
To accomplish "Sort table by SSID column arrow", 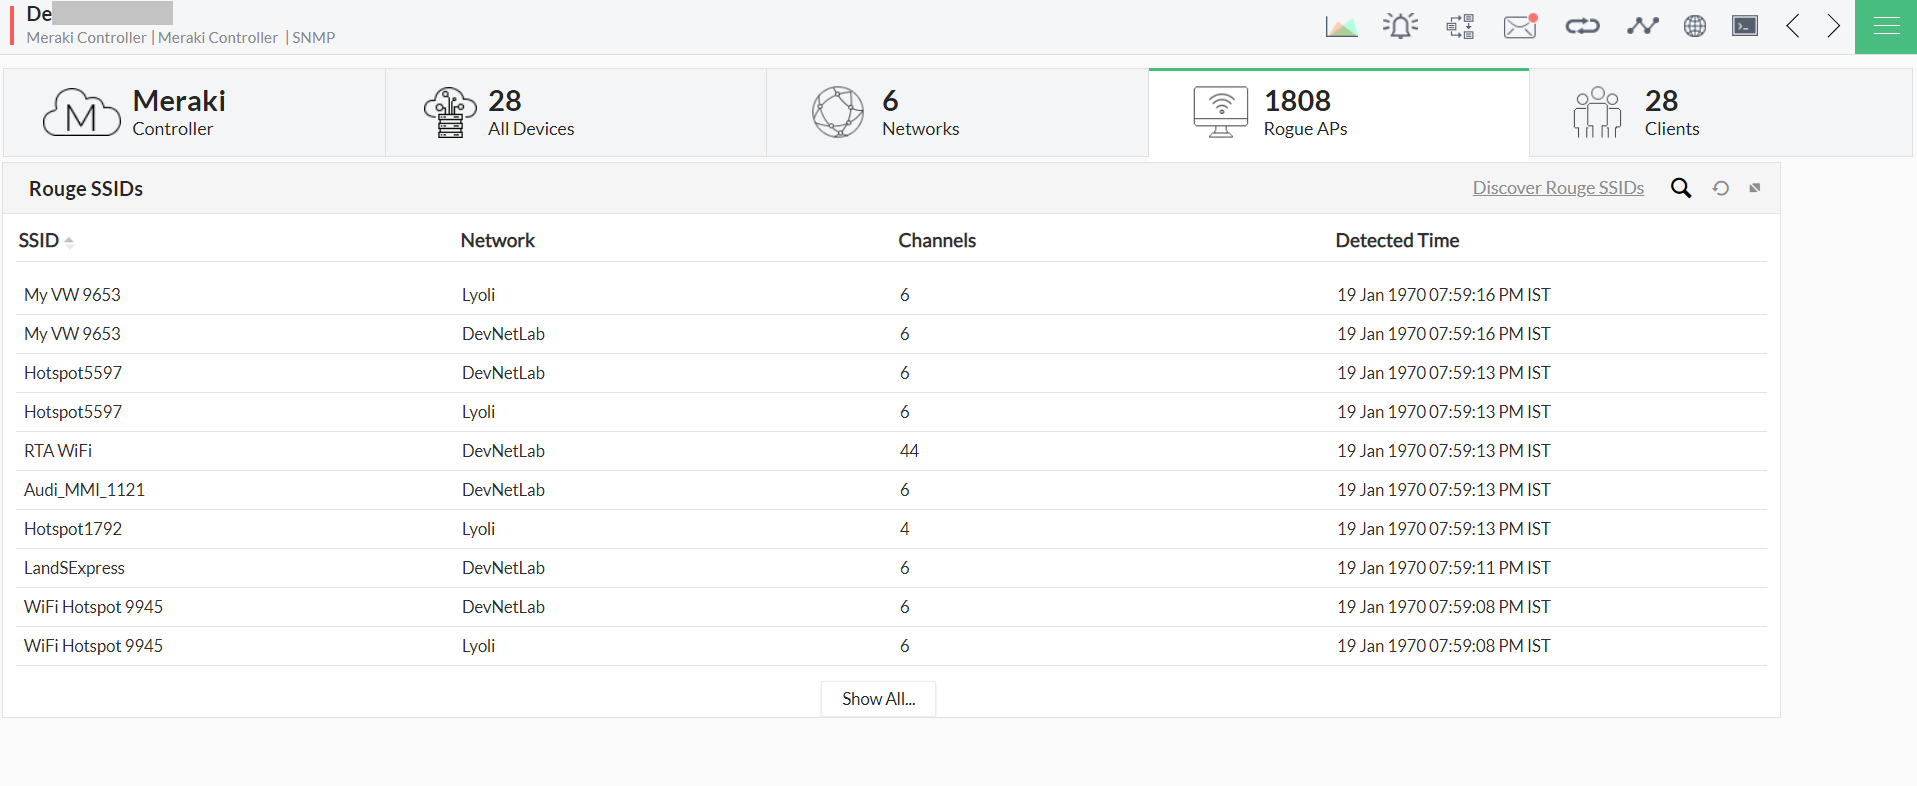I will tap(69, 241).
